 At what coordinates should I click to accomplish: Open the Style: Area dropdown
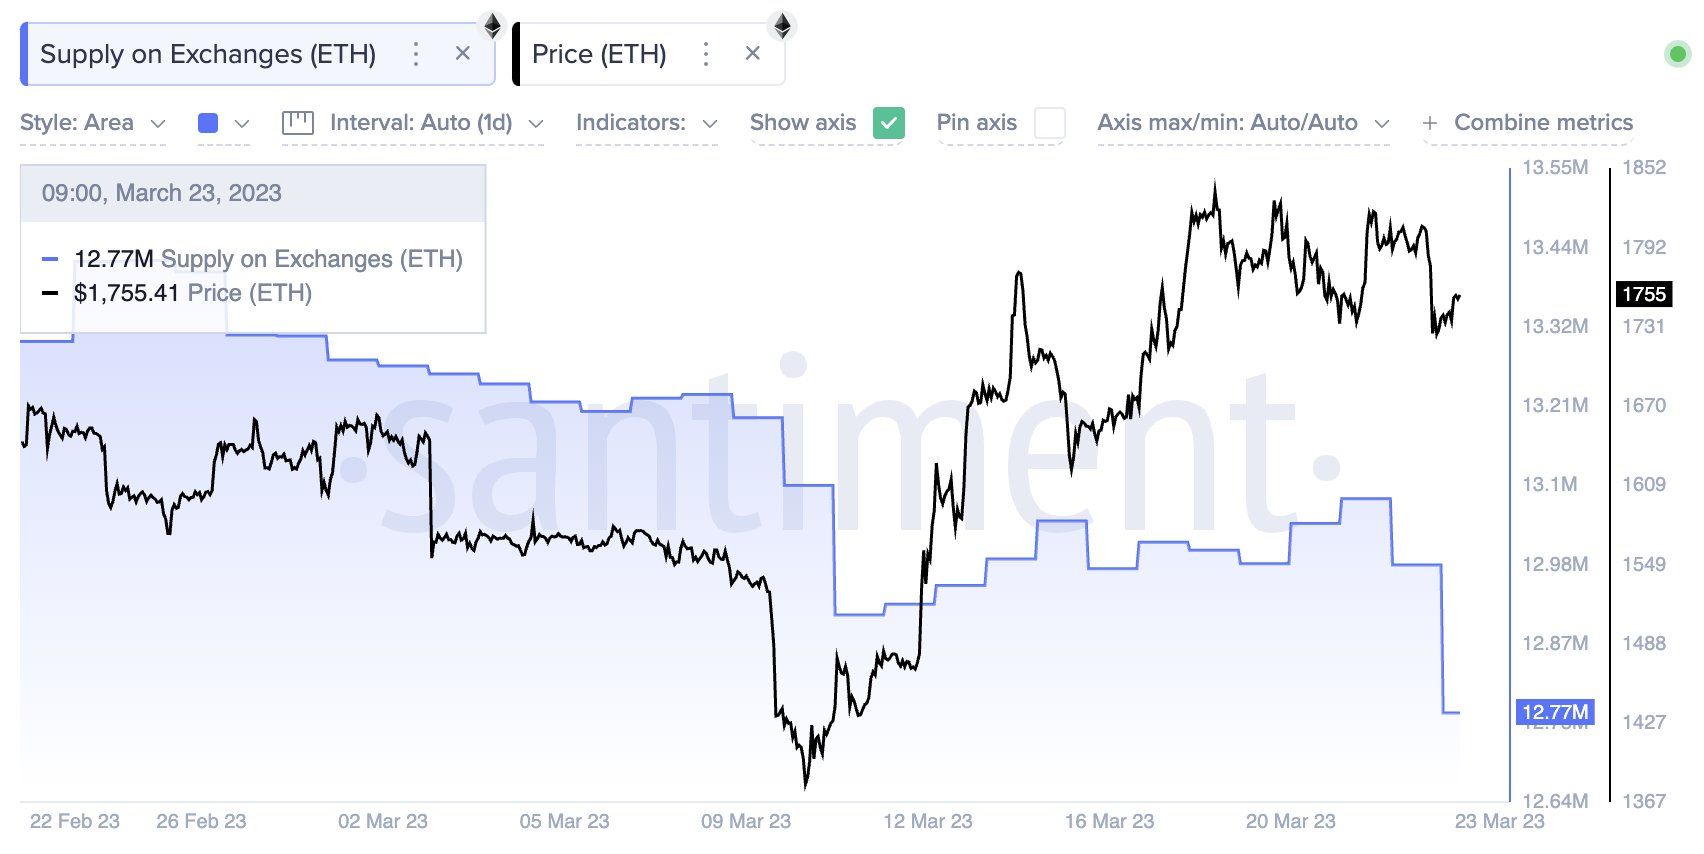[92, 123]
